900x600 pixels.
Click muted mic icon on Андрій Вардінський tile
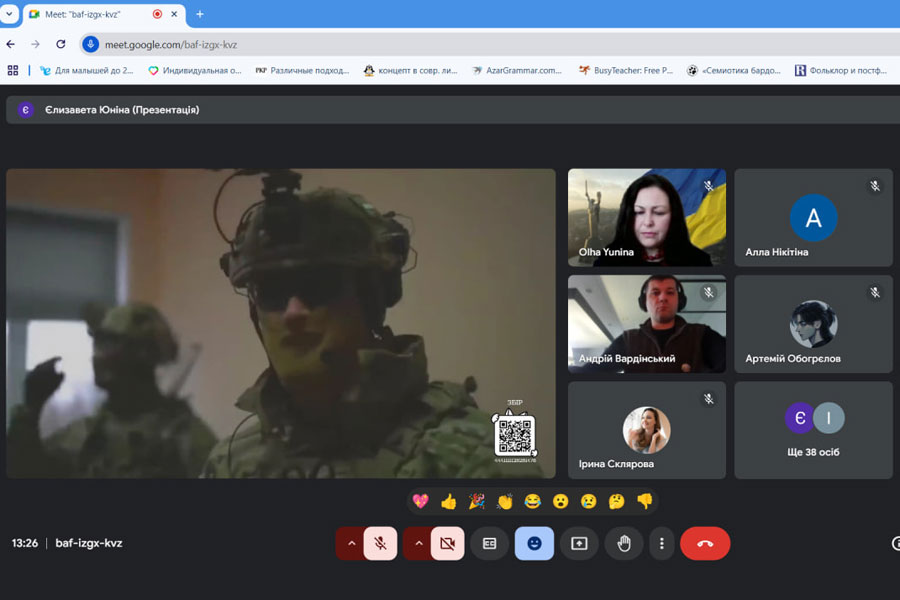point(709,293)
